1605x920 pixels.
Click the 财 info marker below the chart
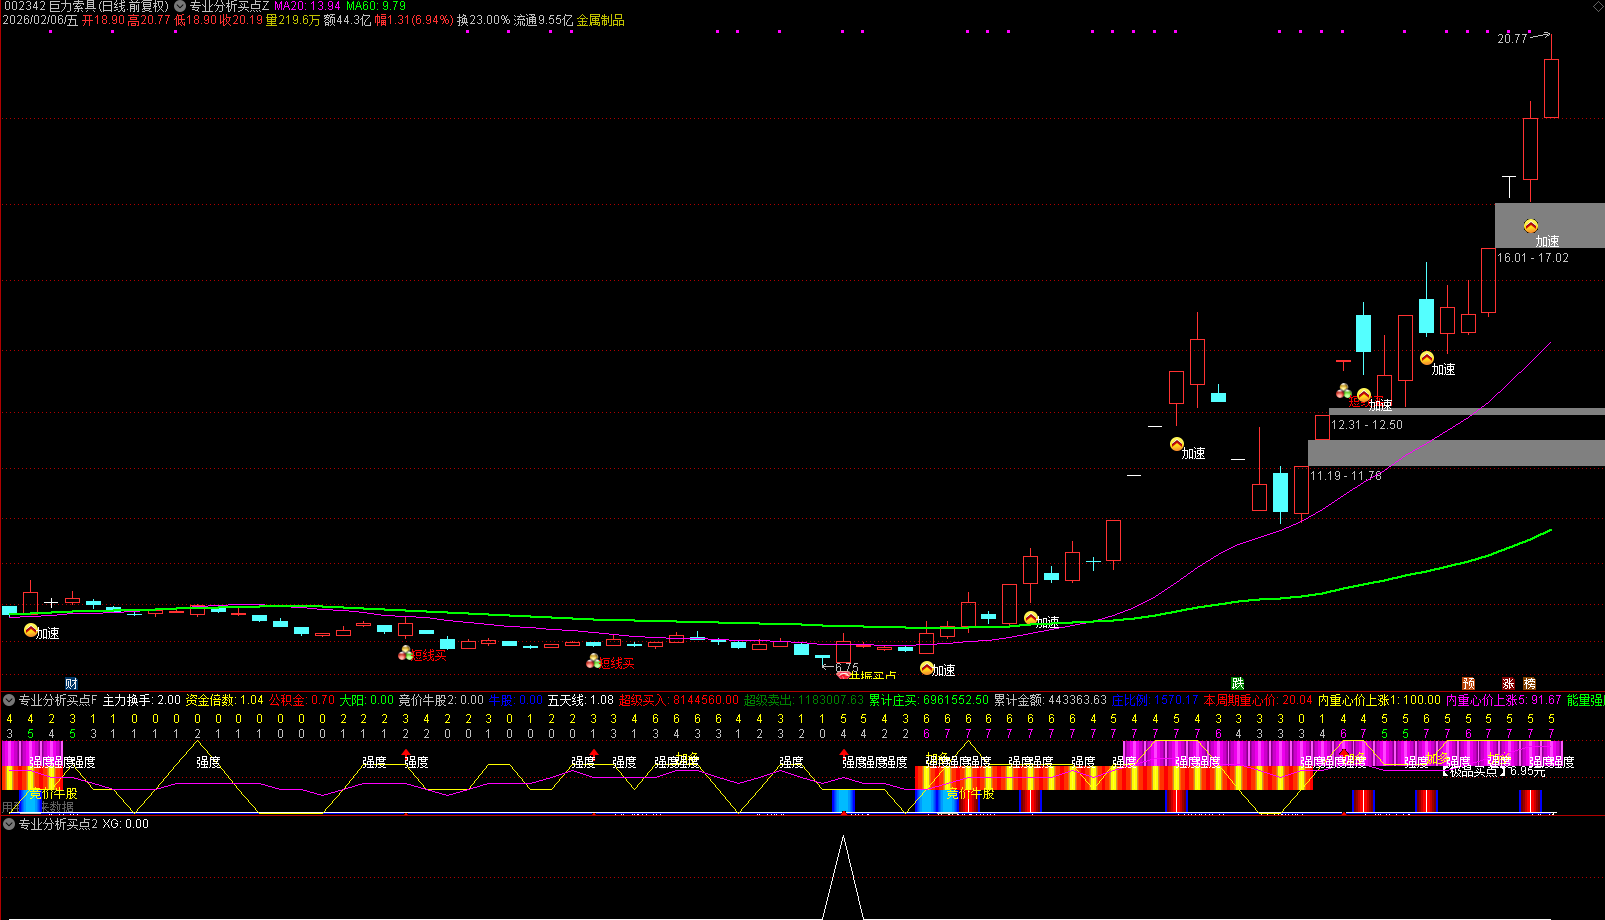(x=71, y=684)
